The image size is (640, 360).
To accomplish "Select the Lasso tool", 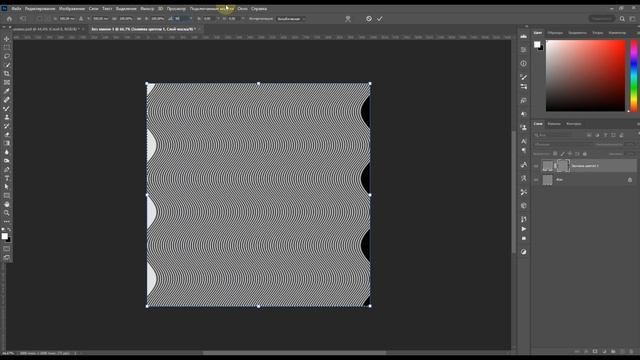I will click(x=7, y=56).
